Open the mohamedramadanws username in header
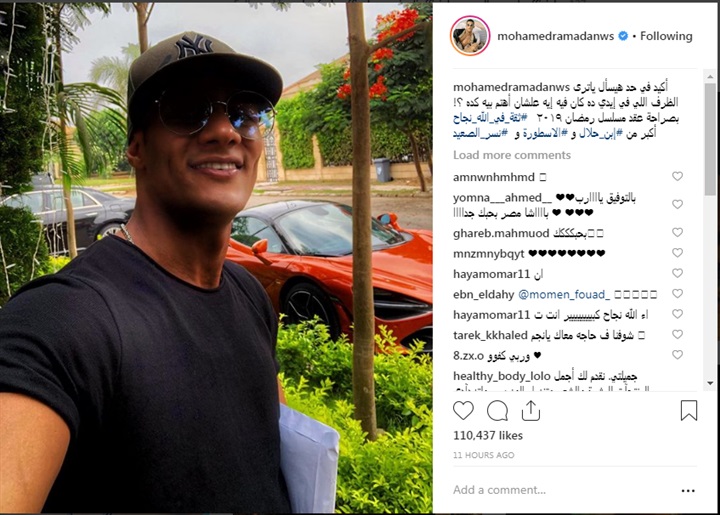Screen dimensions: 720x515 (555, 36)
